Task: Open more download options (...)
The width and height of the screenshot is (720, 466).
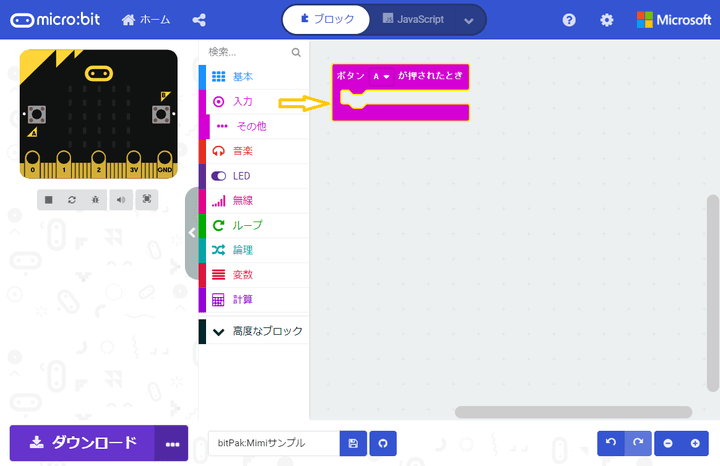Action: click(172, 444)
